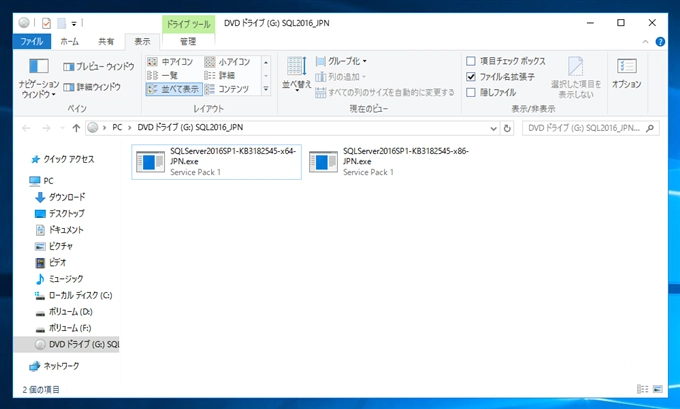
Task: Switch to details view in status bar
Action: [x=642, y=389]
